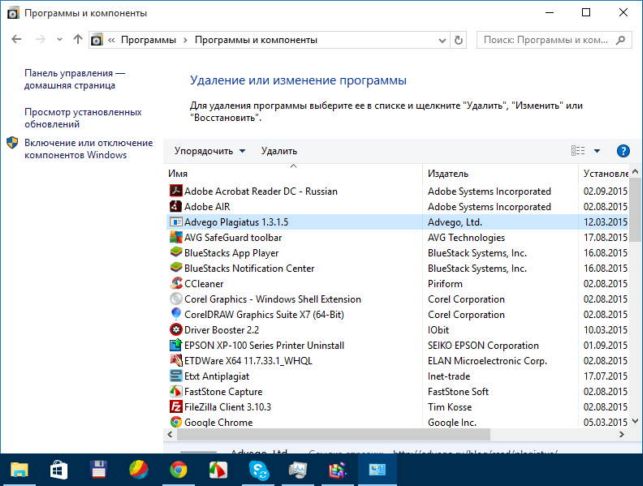The width and height of the screenshot is (643, 486).
Task: Click the Corel Graphics Shell Extension icon
Action: (176, 299)
